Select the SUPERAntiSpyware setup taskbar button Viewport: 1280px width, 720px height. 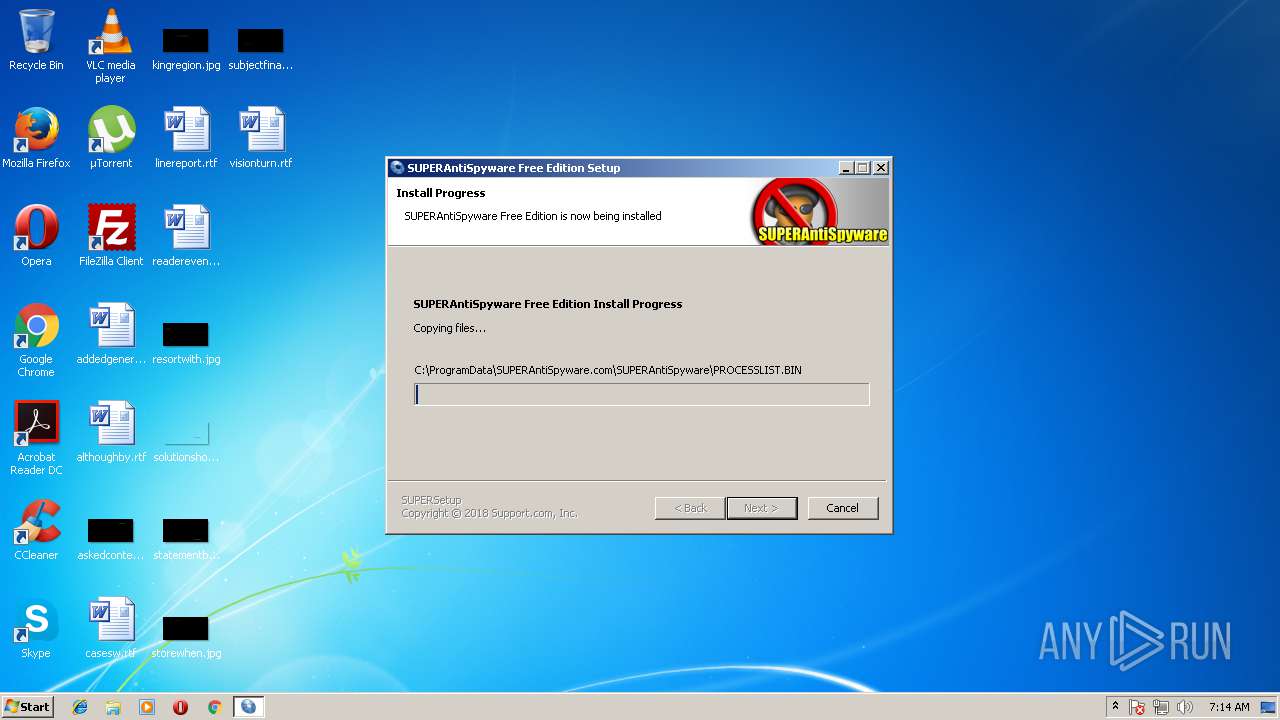pyautogui.click(x=248, y=707)
